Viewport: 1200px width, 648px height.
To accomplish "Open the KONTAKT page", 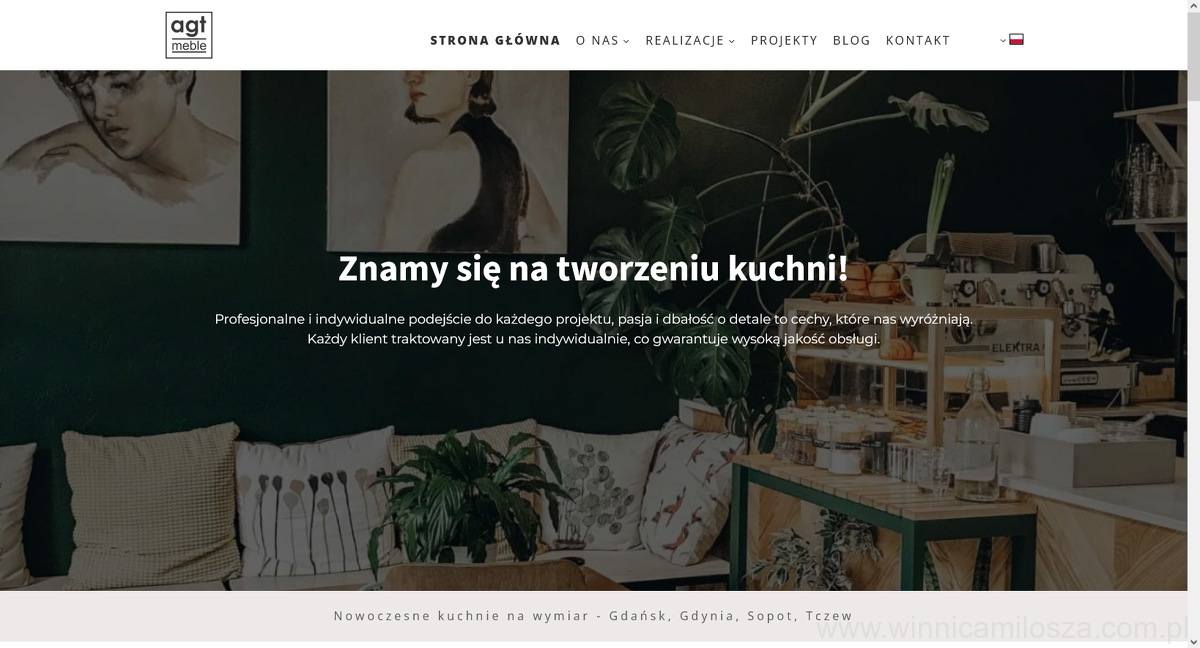I will pyautogui.click(x=918, y=41).
